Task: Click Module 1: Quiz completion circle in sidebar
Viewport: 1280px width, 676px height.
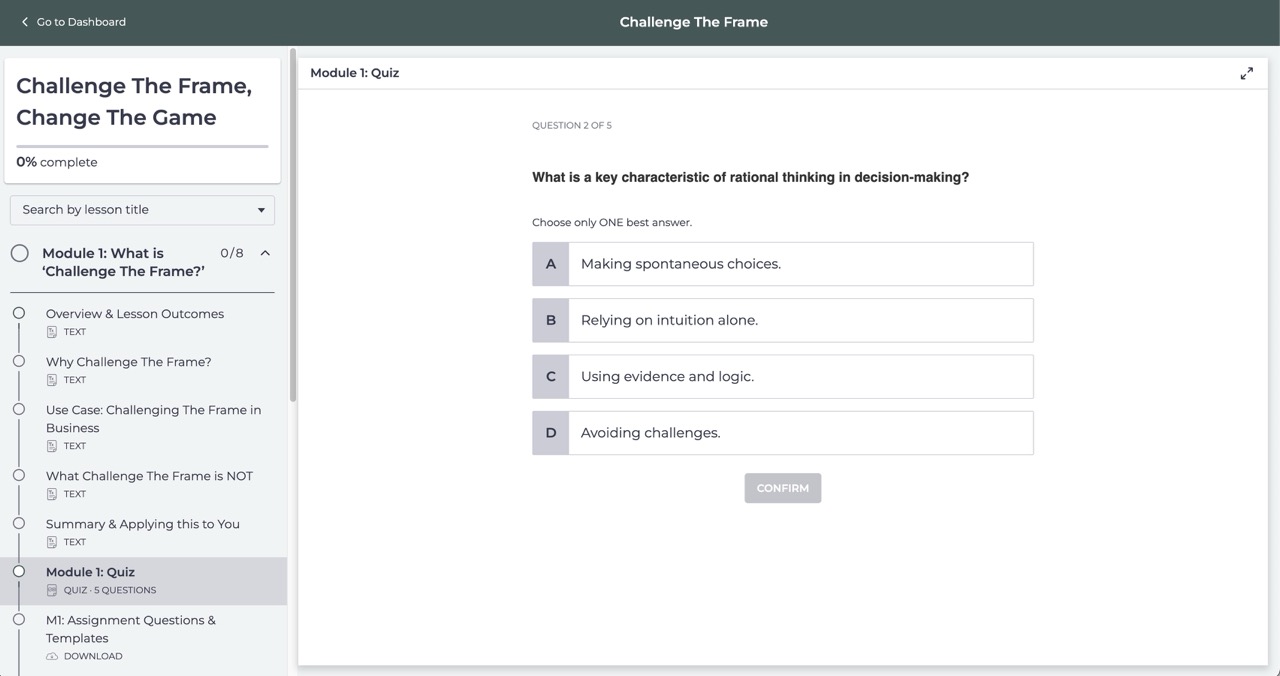Action: [x=19, y=571]
